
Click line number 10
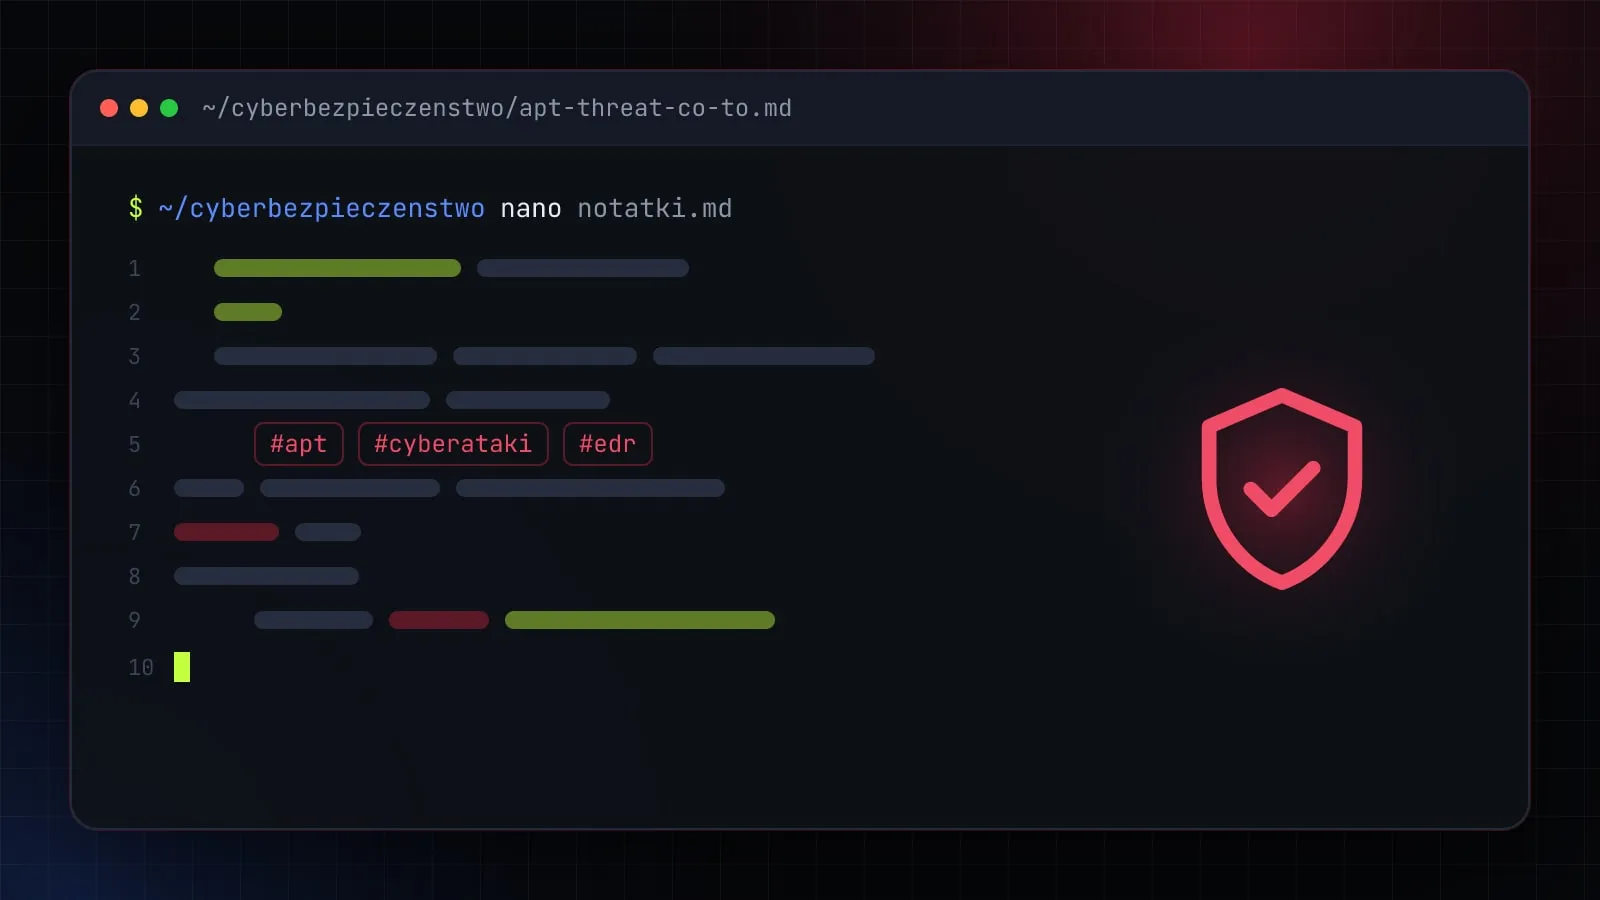[x=141, y=667]
